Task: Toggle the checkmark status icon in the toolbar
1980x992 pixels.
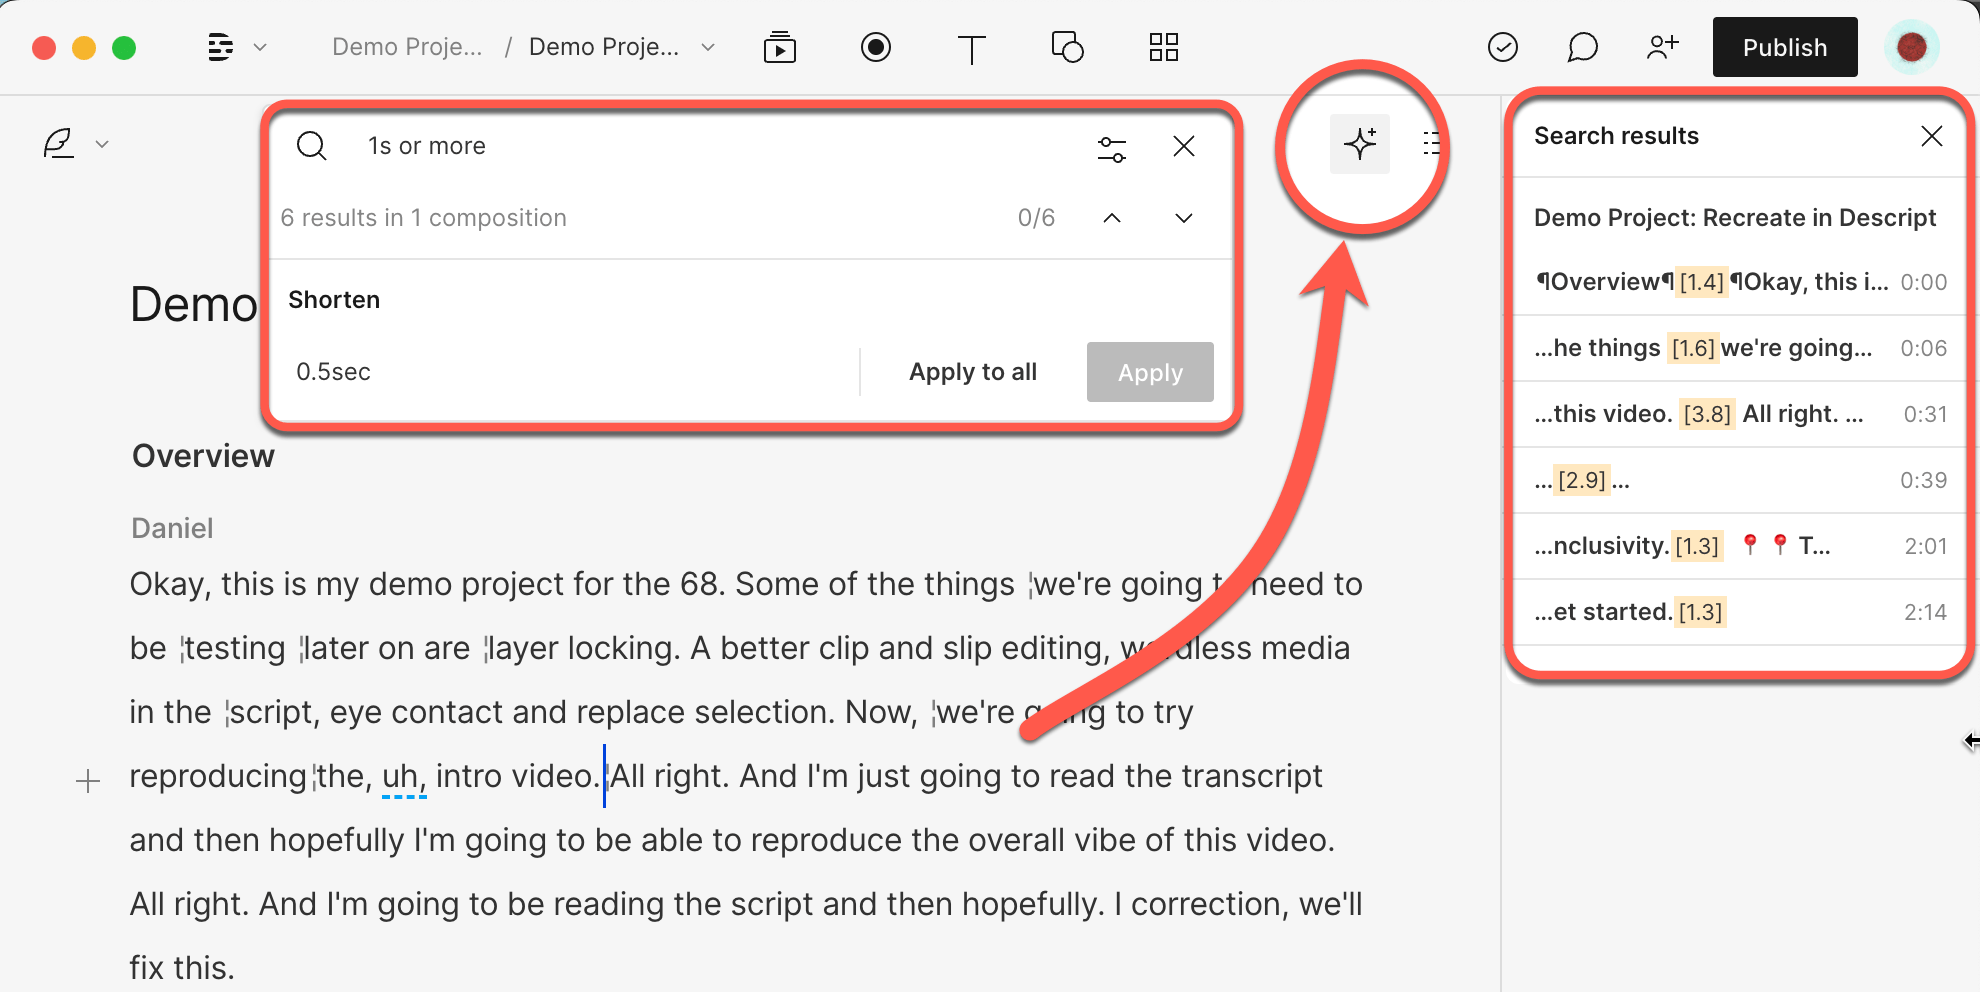Action: [1502, 47]
